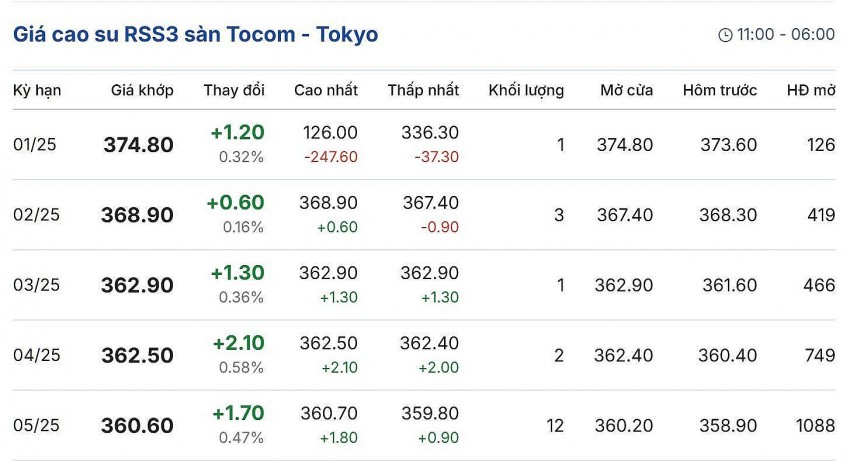The width and height of the screenshot is (850, 461).
Task: Click the Thấp nhất column header
Action: click(x=423, y=90)
